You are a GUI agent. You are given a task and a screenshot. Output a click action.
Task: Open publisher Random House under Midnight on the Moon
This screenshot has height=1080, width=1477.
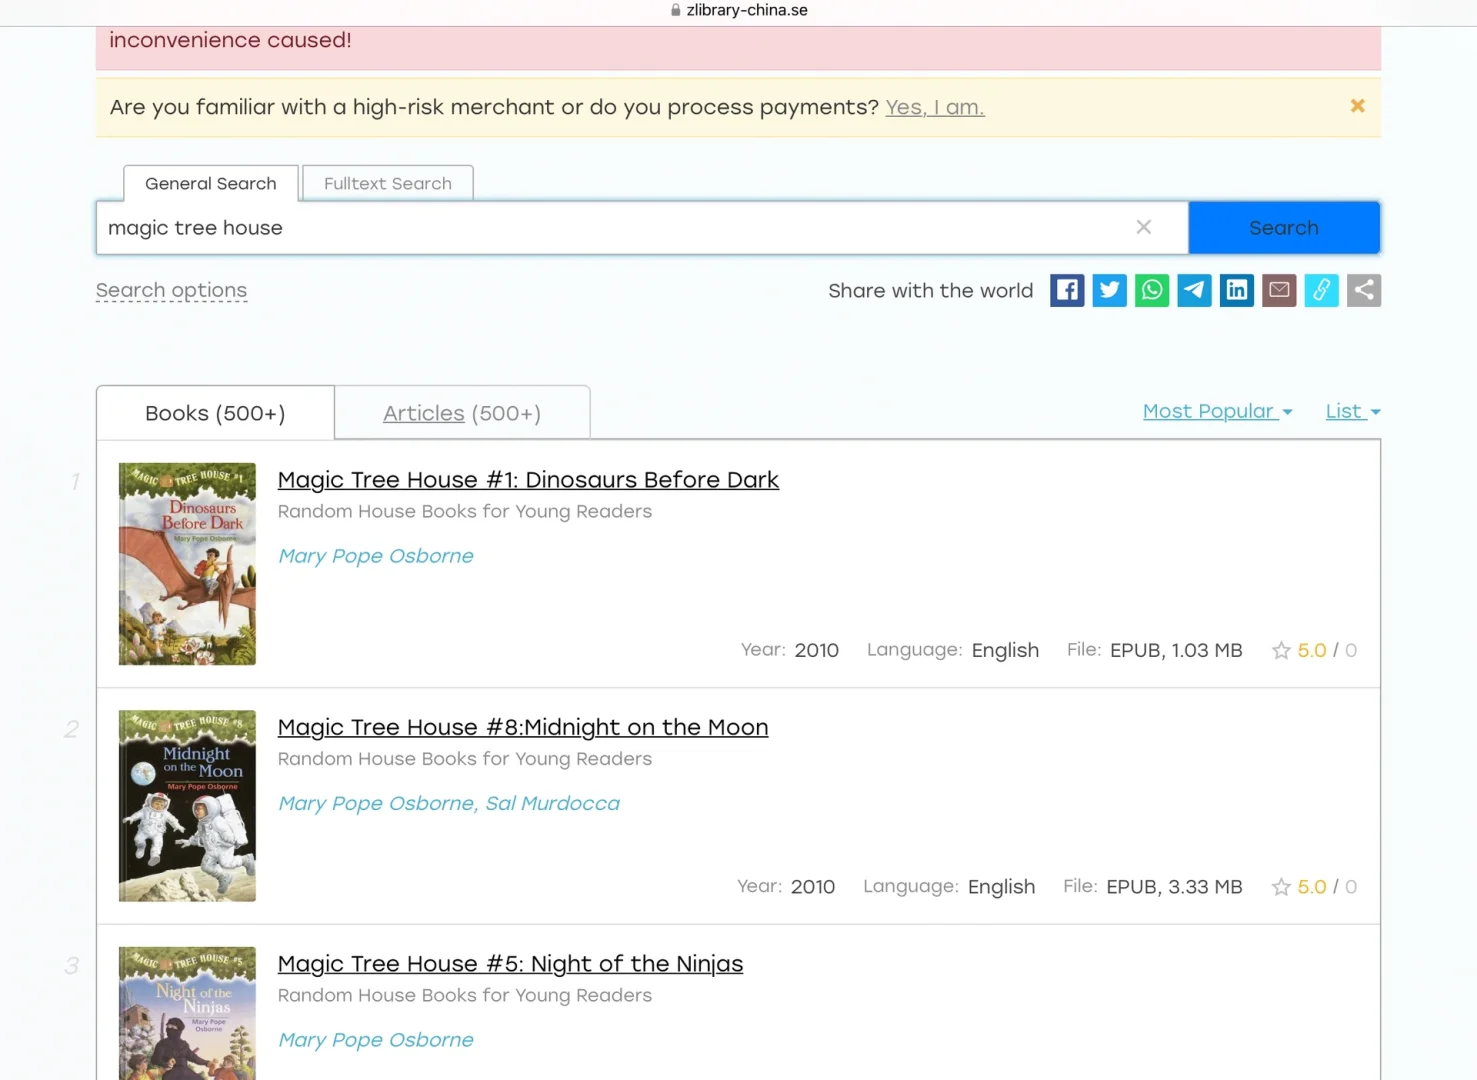tap(465, 759)
